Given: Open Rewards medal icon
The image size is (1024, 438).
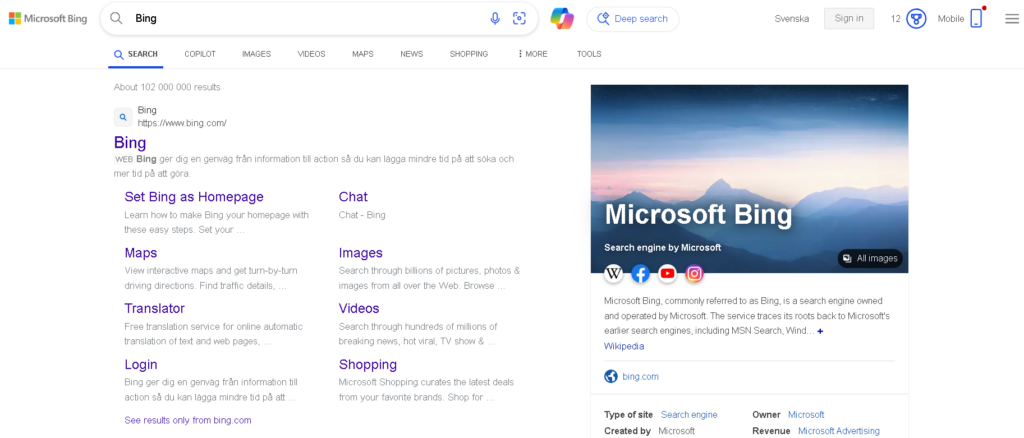Looking at the screenshot, I should [x=916, y=19].
